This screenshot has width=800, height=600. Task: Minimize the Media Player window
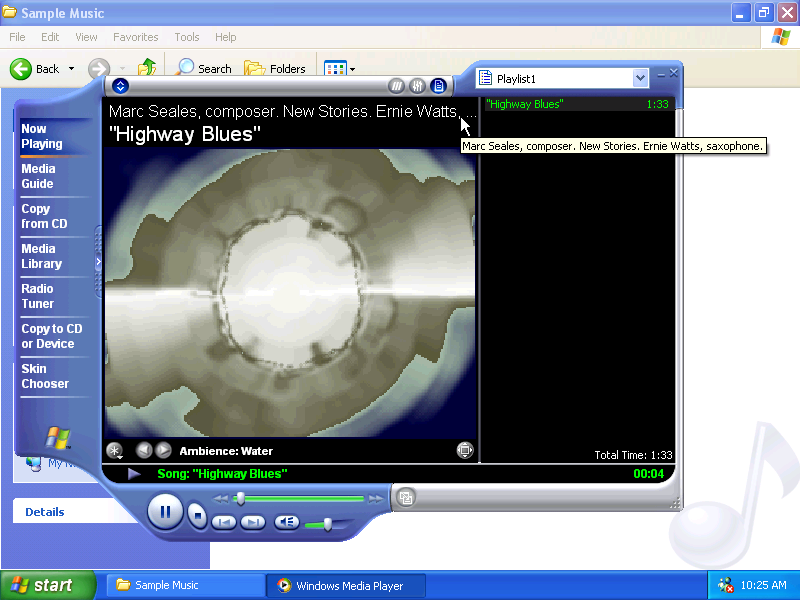661,74
